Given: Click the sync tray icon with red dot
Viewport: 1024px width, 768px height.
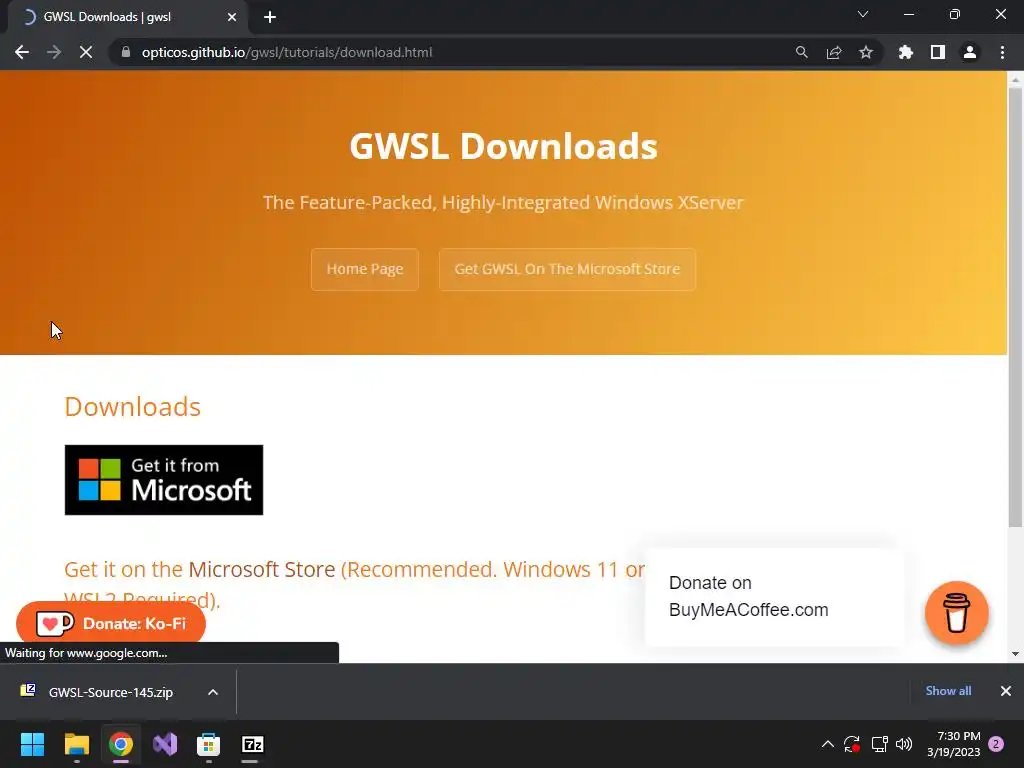Looking at the screenshot, I should [852, 744].
